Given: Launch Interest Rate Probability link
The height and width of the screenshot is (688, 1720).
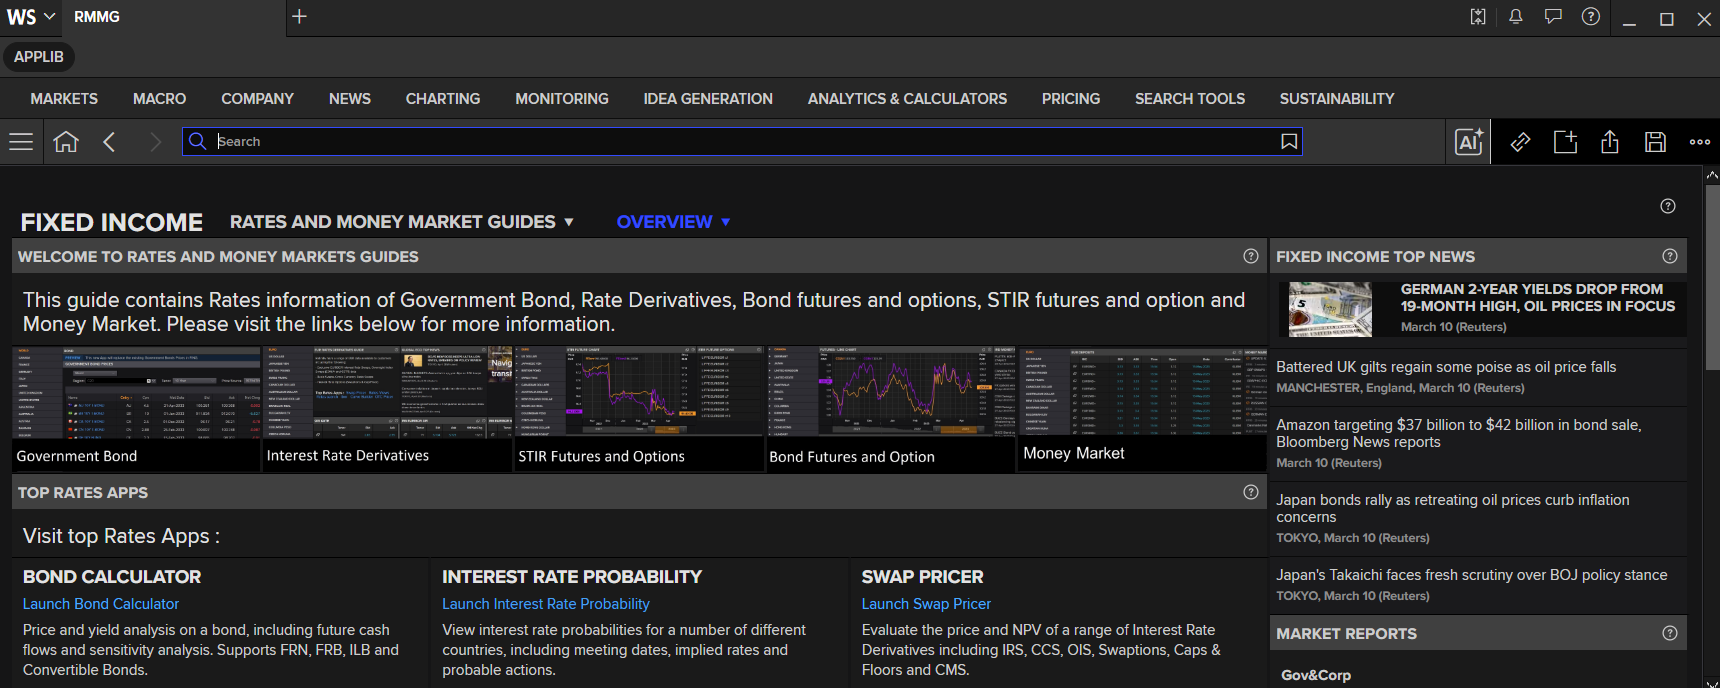Looking at the screenshot, I should (x=546, y=604).
